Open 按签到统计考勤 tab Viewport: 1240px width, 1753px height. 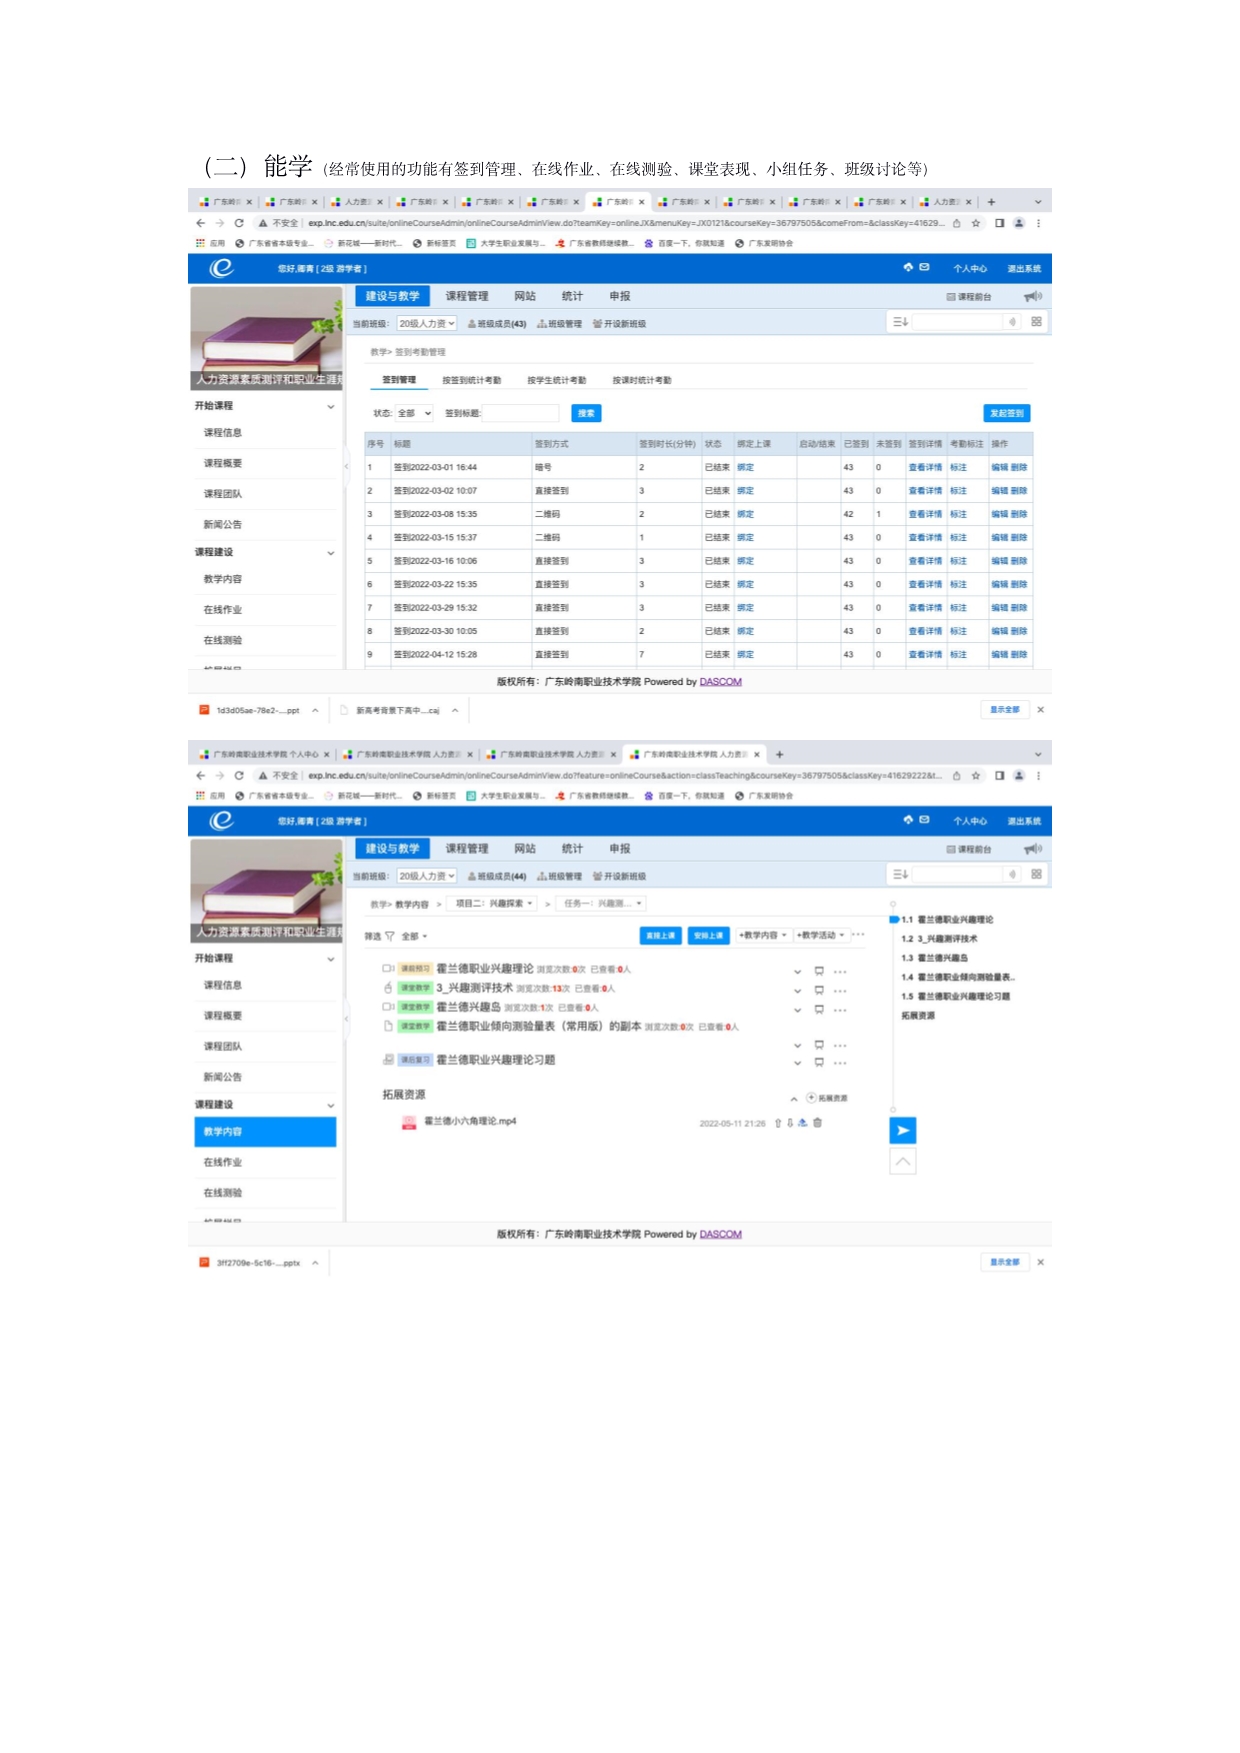(471, 380)
